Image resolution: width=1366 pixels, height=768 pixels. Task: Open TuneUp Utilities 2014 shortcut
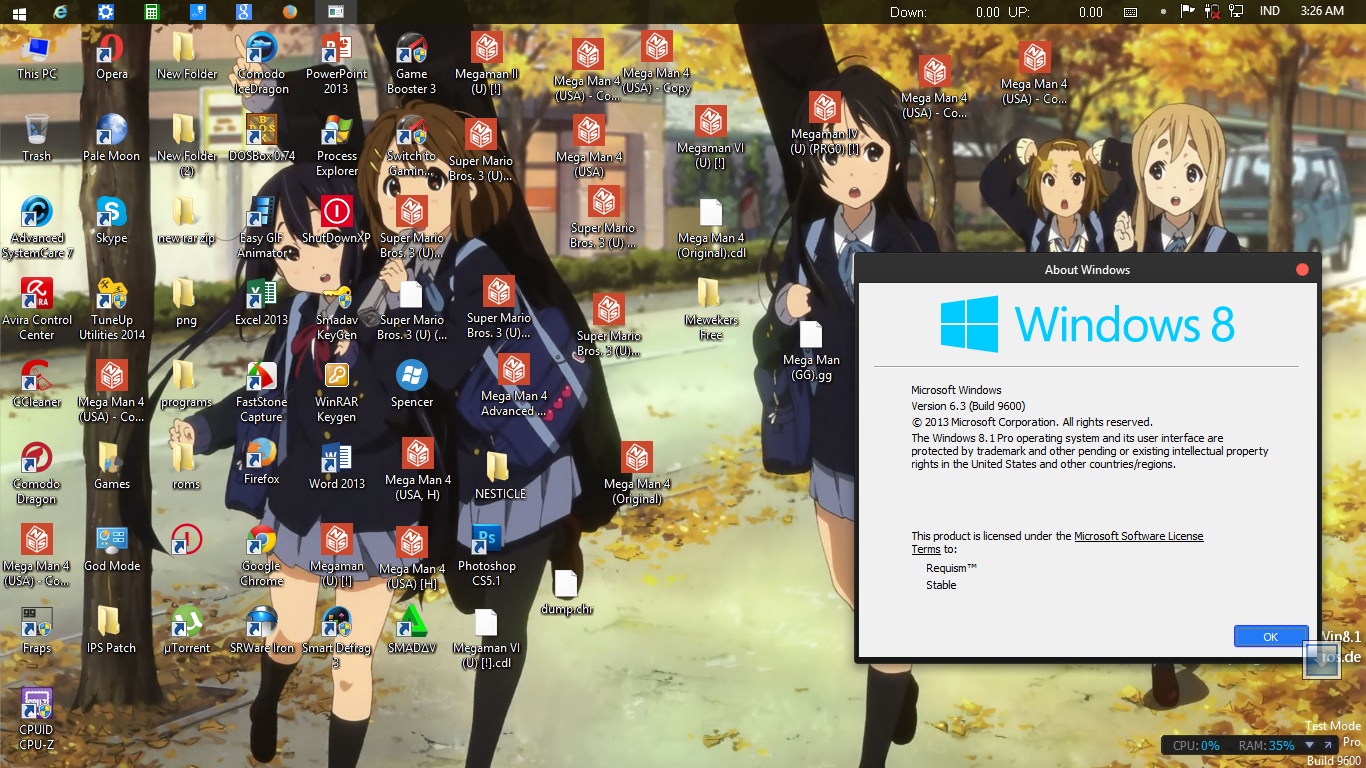coord(112,310)
